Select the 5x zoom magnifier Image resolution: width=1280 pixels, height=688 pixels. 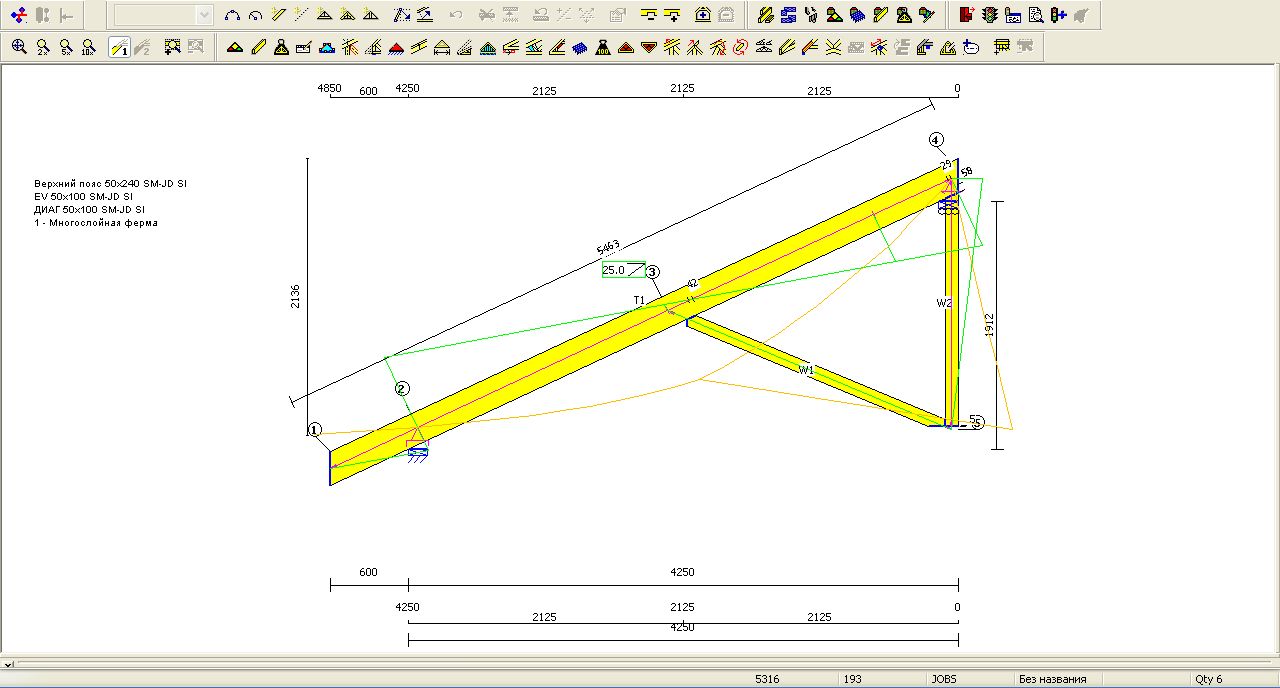pyautogui.click(x=66, y=46)
